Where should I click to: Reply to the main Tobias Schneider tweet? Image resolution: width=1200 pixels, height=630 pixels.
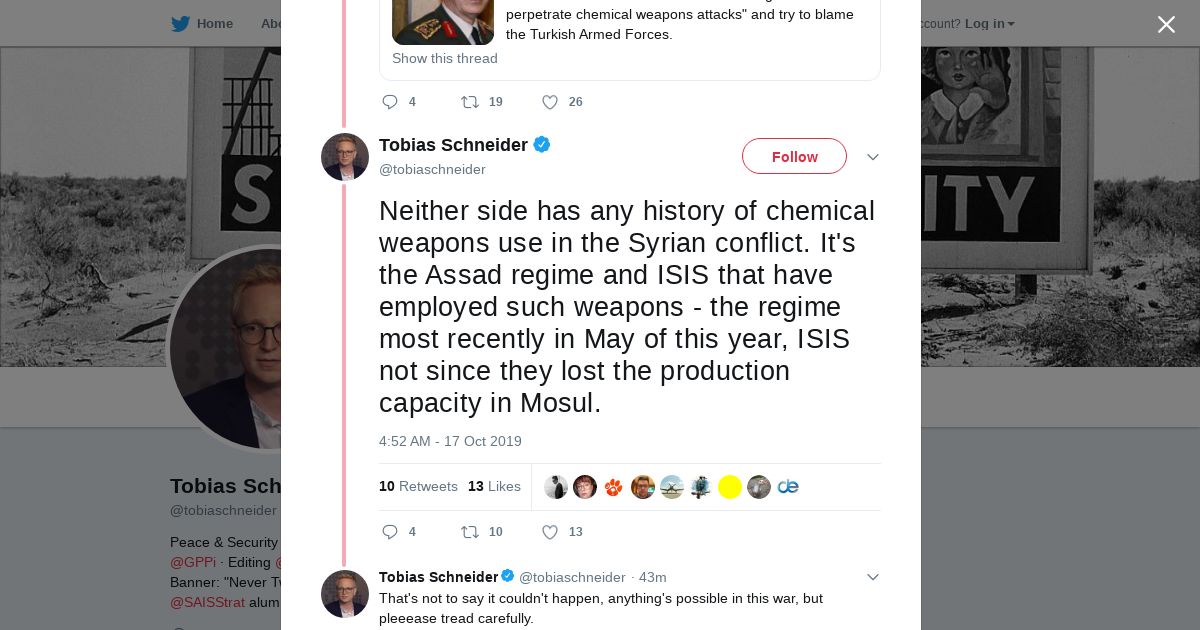(x=391, y=532)
